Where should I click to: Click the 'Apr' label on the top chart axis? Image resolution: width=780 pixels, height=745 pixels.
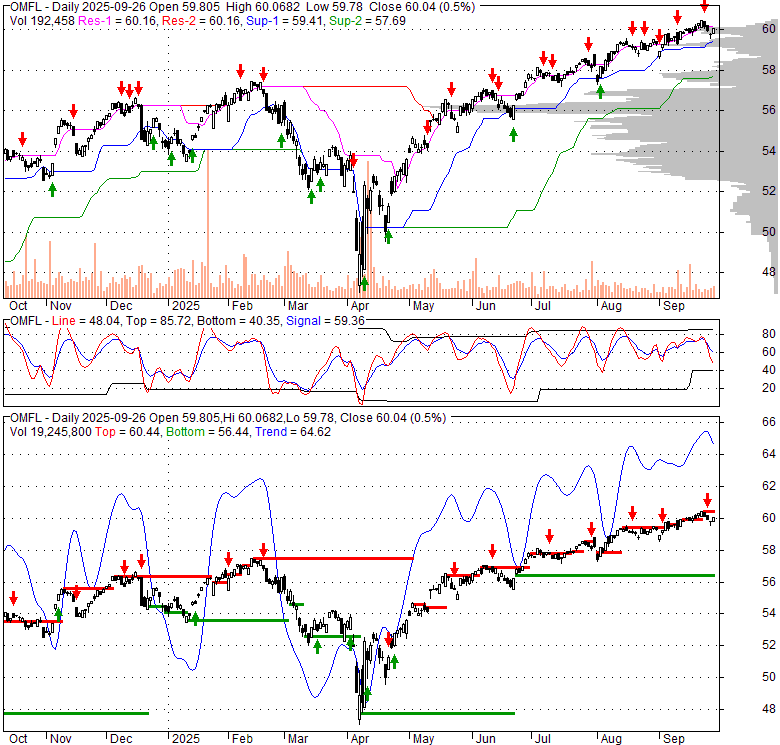[x=359, y=305]
